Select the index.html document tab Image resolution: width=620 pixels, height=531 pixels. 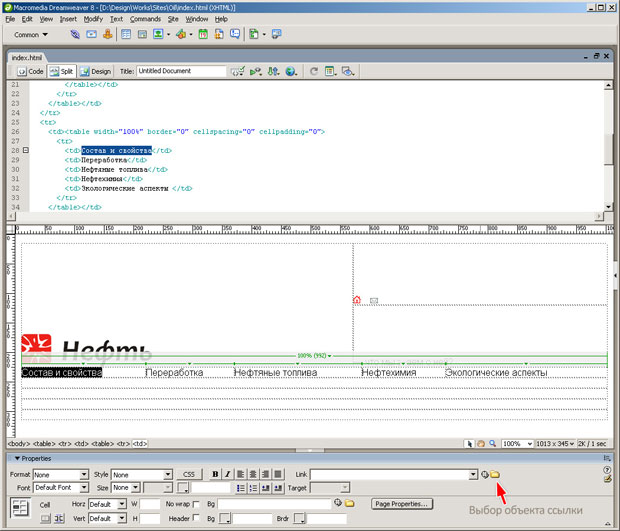28,57
